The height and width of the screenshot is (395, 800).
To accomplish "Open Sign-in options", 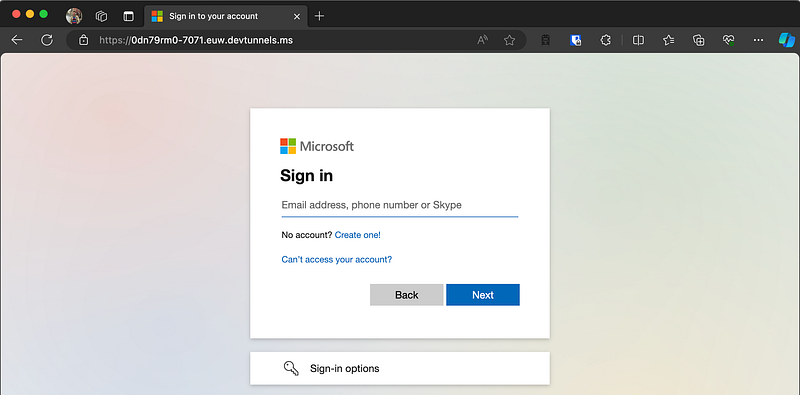I will point(399,368).
